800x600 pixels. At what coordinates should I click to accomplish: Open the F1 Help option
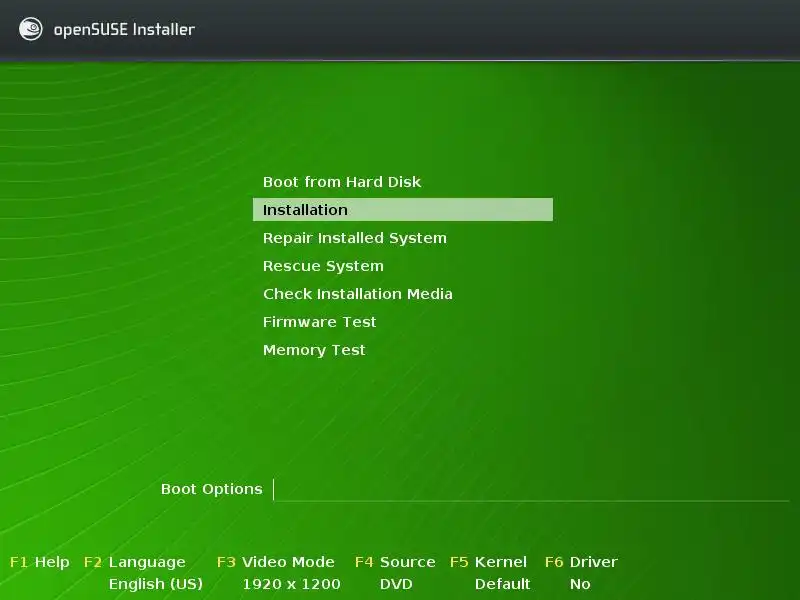pyautogui.click(x=40, y=562)
